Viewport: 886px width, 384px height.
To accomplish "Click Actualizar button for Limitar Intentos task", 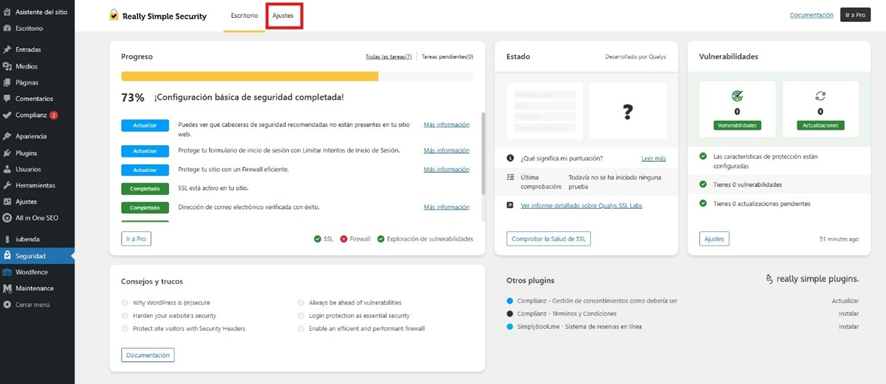I will (145, 151).
